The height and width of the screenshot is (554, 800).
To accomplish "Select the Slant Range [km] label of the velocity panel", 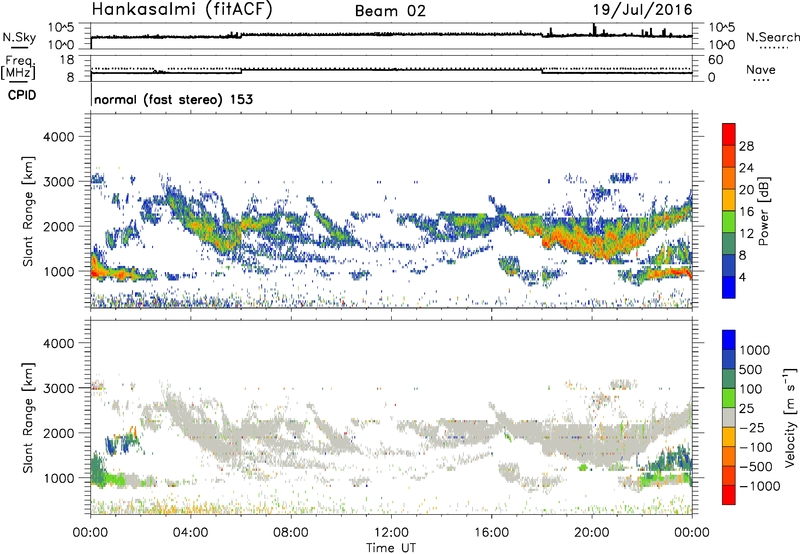I will pos(28,418).
